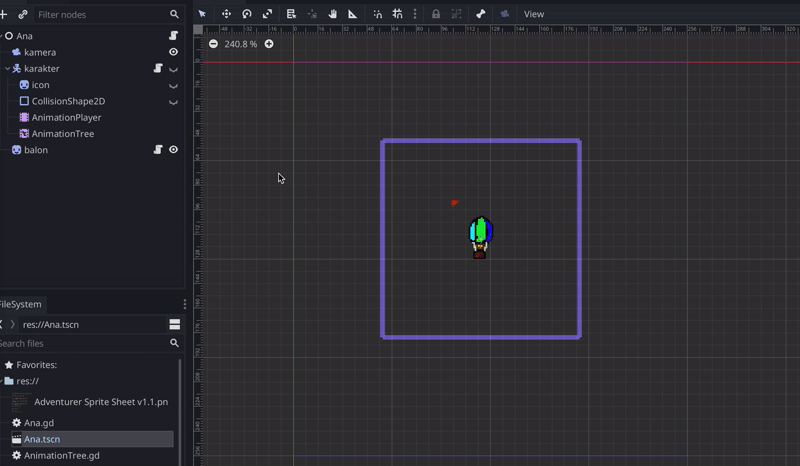The width and height of the screenshot is (800, 466).
Task: Select Adventurer Sprite Sheet v1.1 file
Action: 101,402
